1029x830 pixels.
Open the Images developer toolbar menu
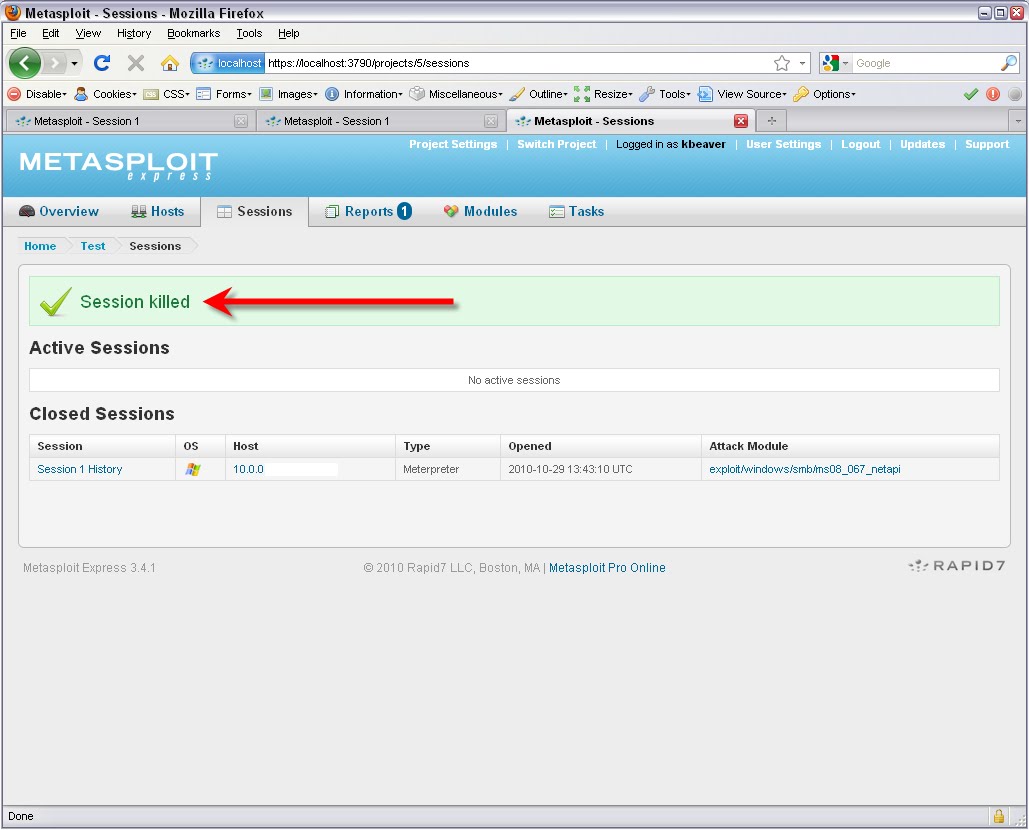[288, 94]
